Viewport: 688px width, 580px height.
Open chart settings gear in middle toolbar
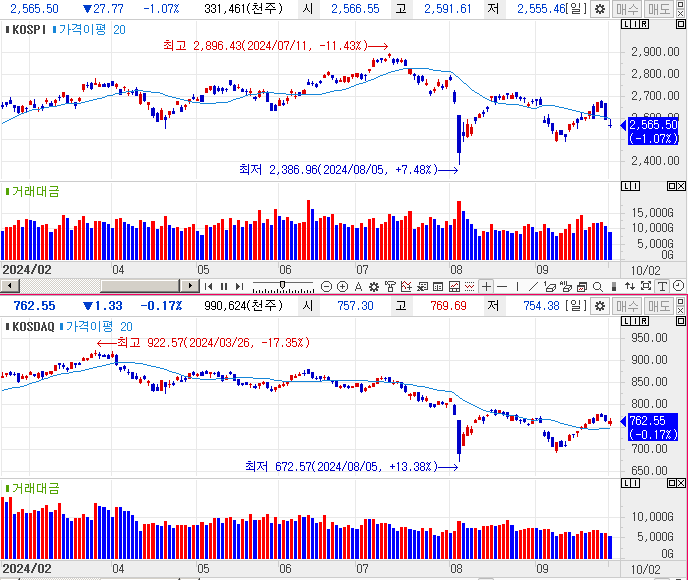(x=374, y=287)
